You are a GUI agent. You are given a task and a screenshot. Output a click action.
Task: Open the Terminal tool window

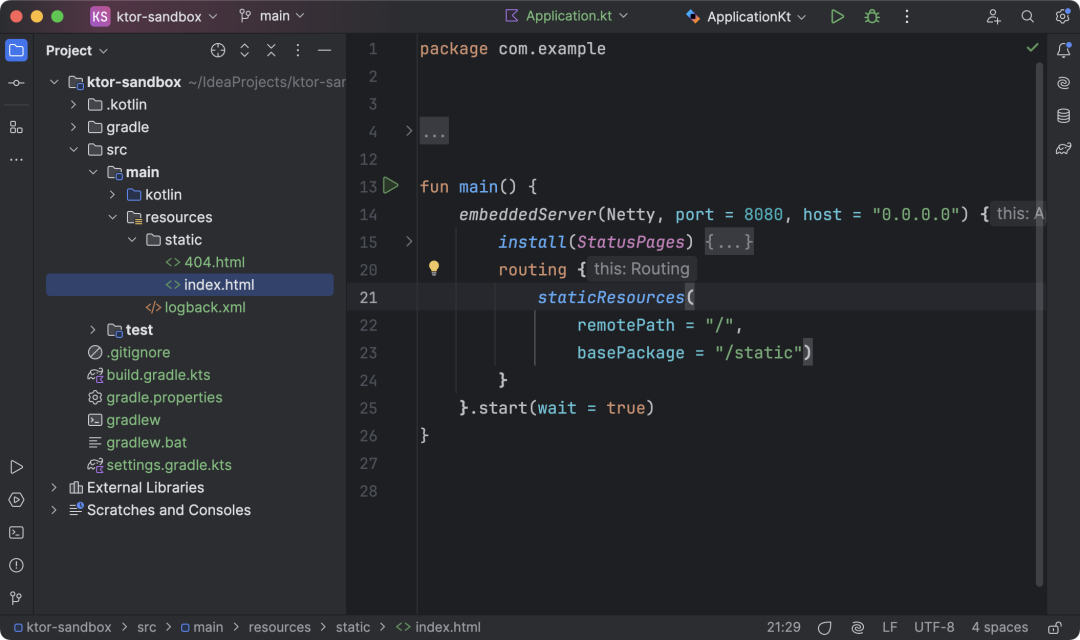(x=17, y=533)
